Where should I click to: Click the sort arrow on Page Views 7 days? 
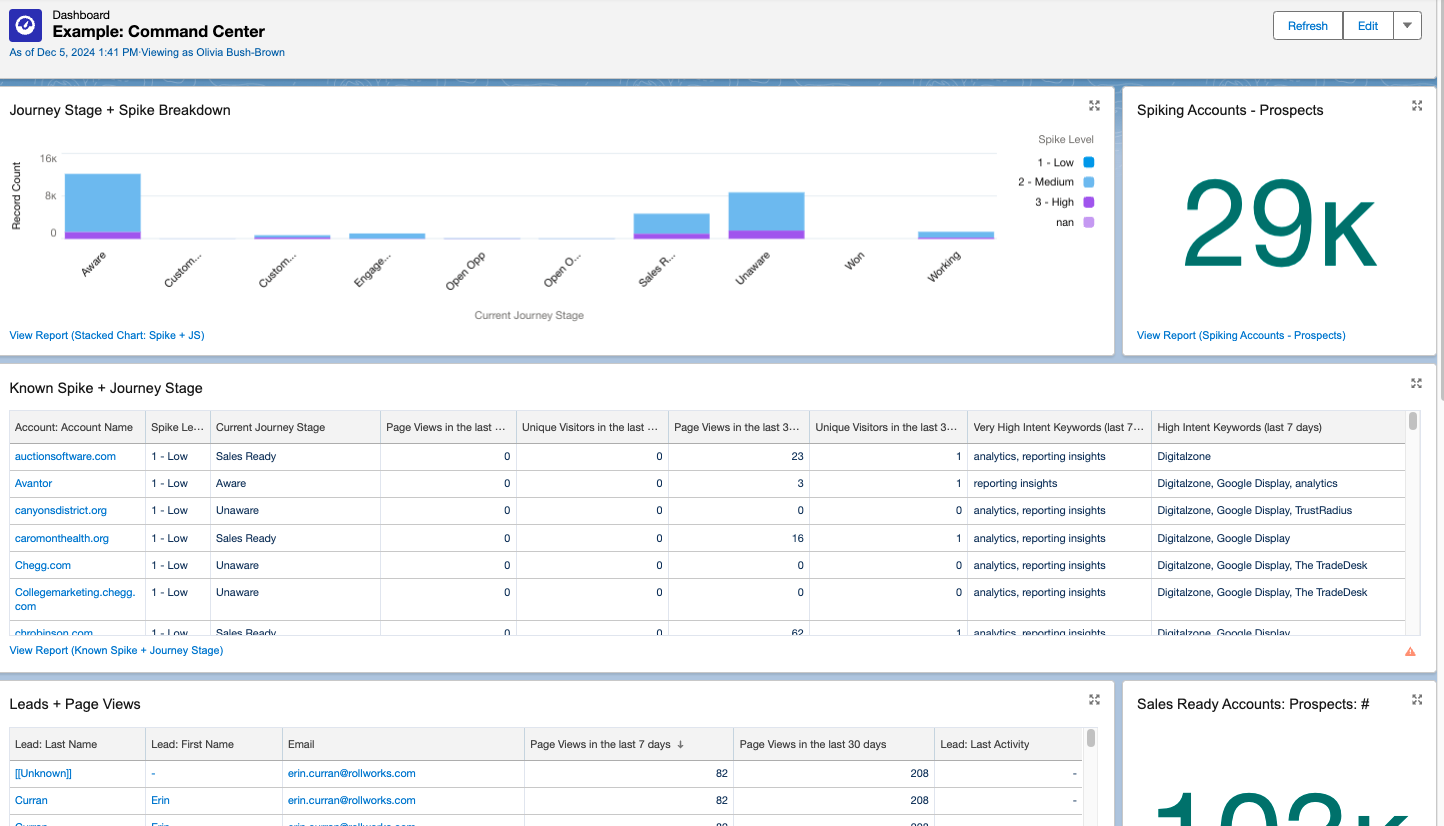pos(681,744)
